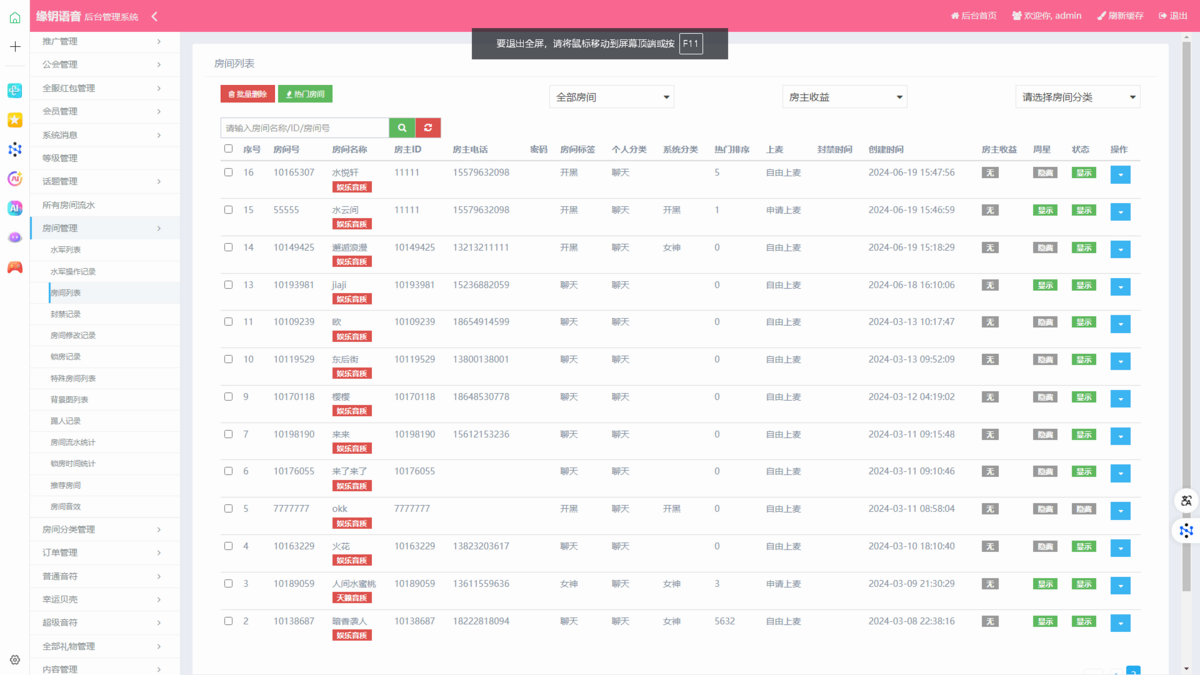Click the red 批量删除 button
Viewport: 1200px width, 675px height.
(x=247, y=94)
